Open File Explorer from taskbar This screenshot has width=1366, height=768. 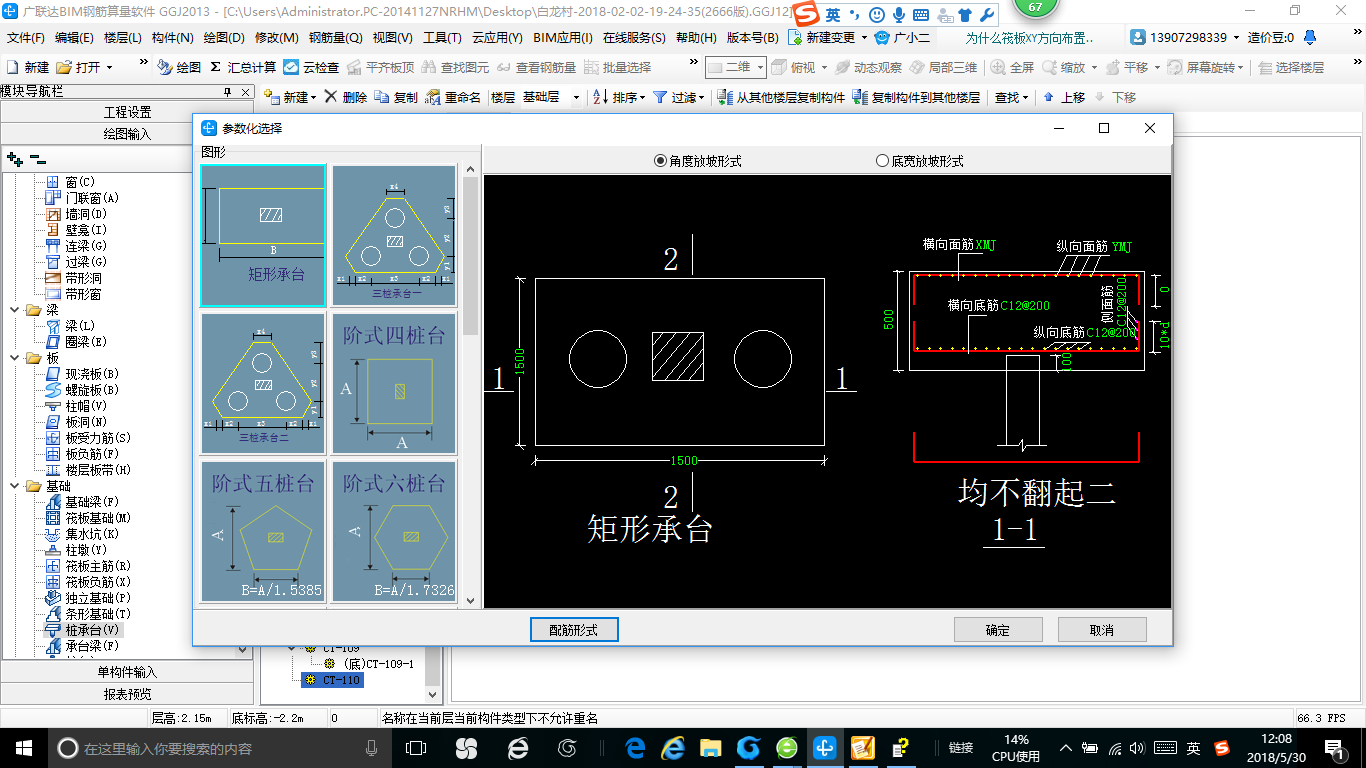click(x=711, y=748)
